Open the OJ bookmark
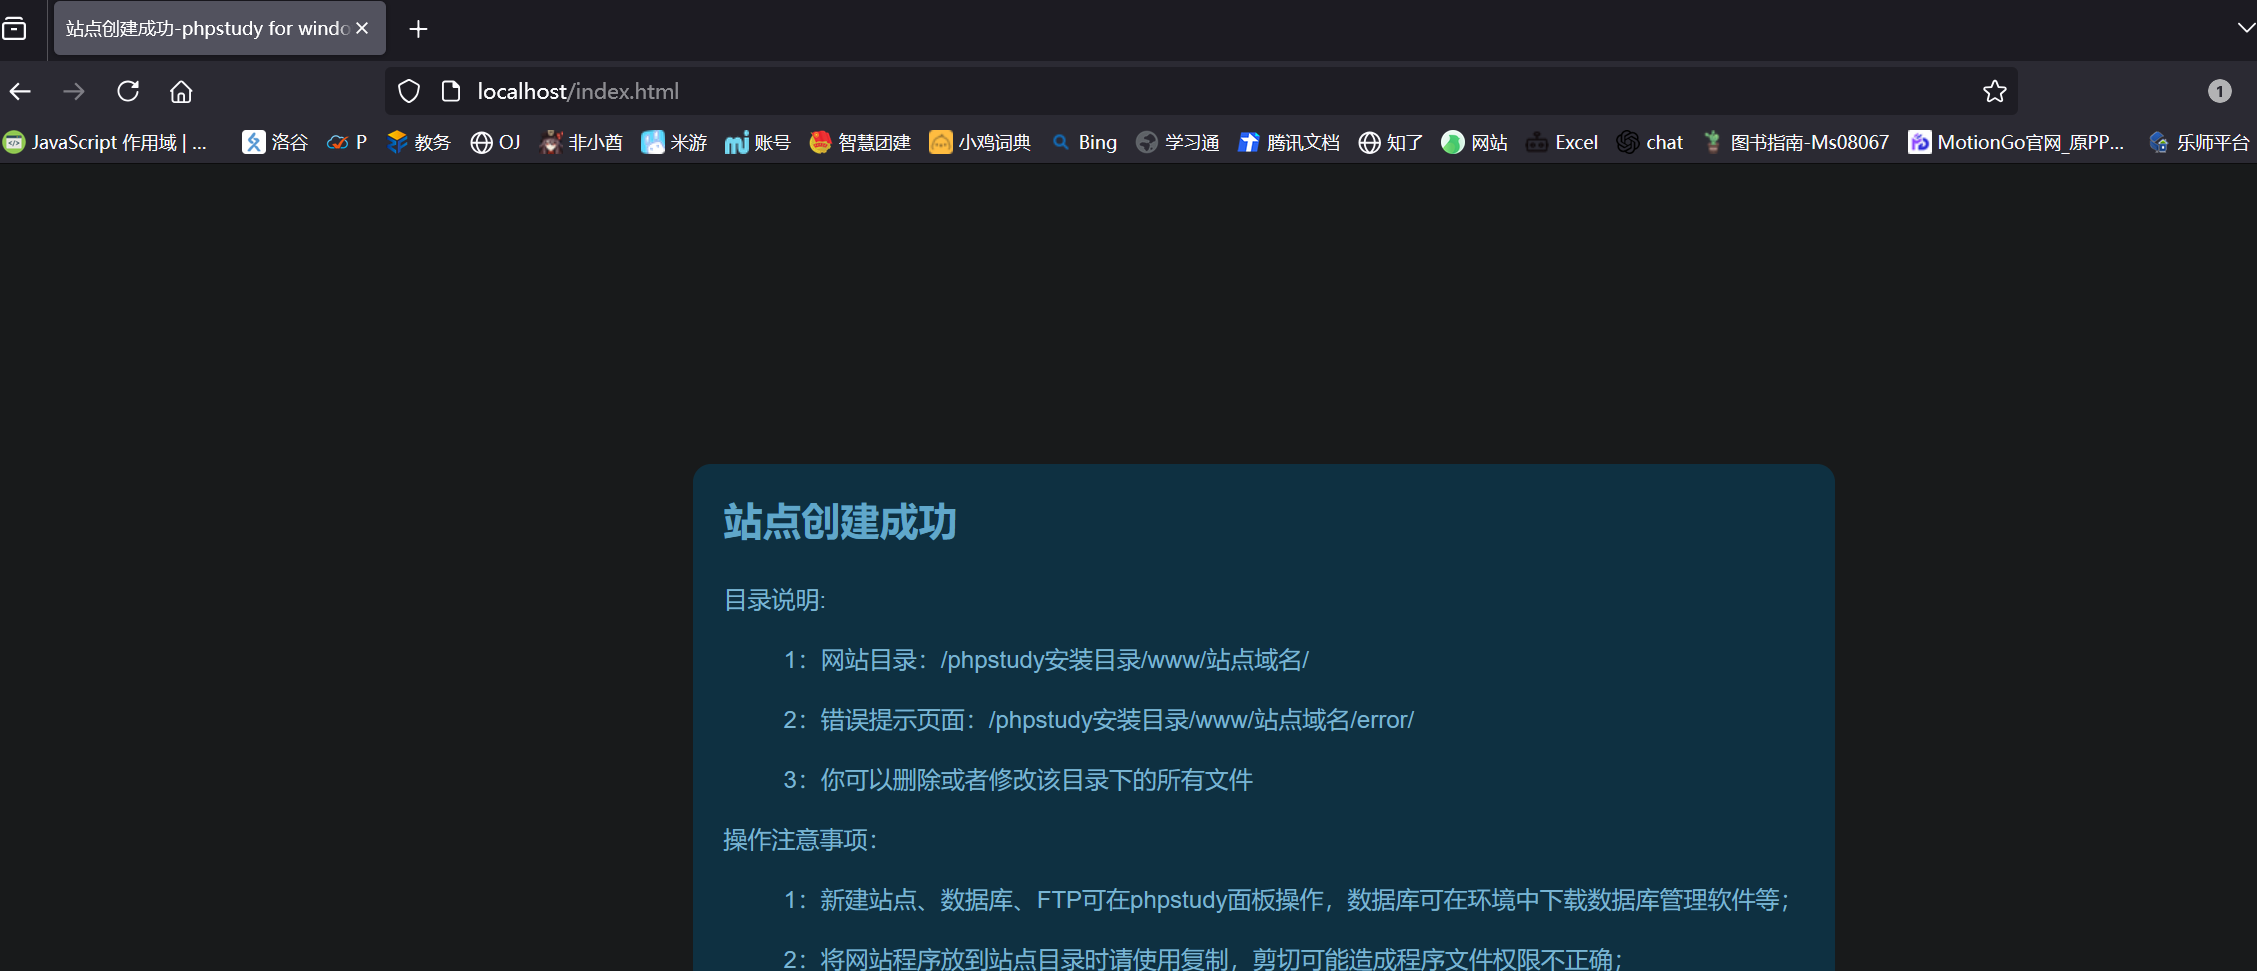 (x=495, y=143)
